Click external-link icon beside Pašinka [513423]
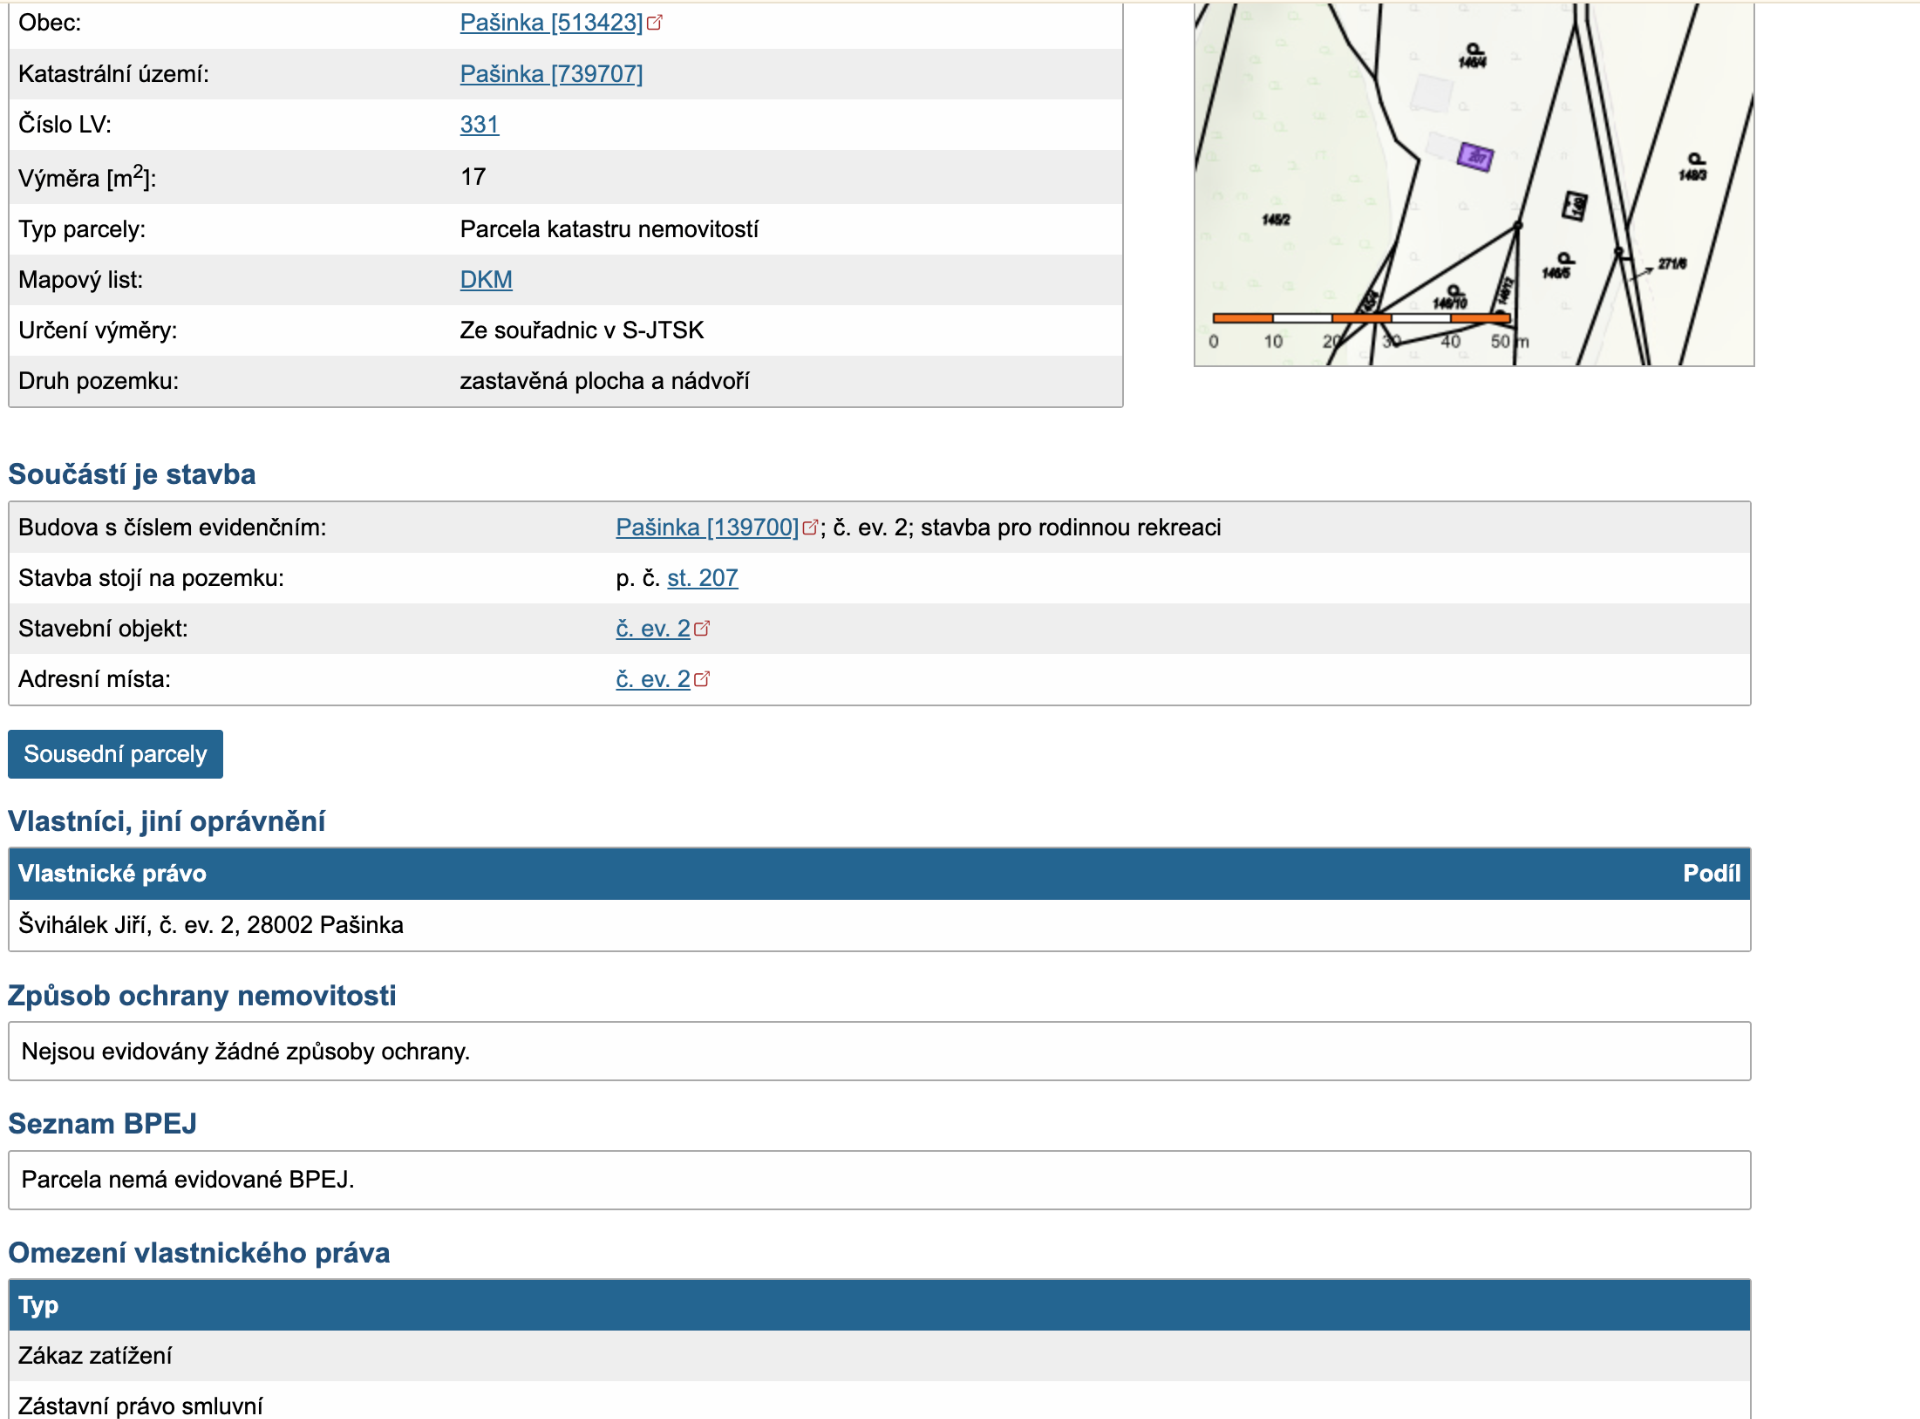 (655, 22)
